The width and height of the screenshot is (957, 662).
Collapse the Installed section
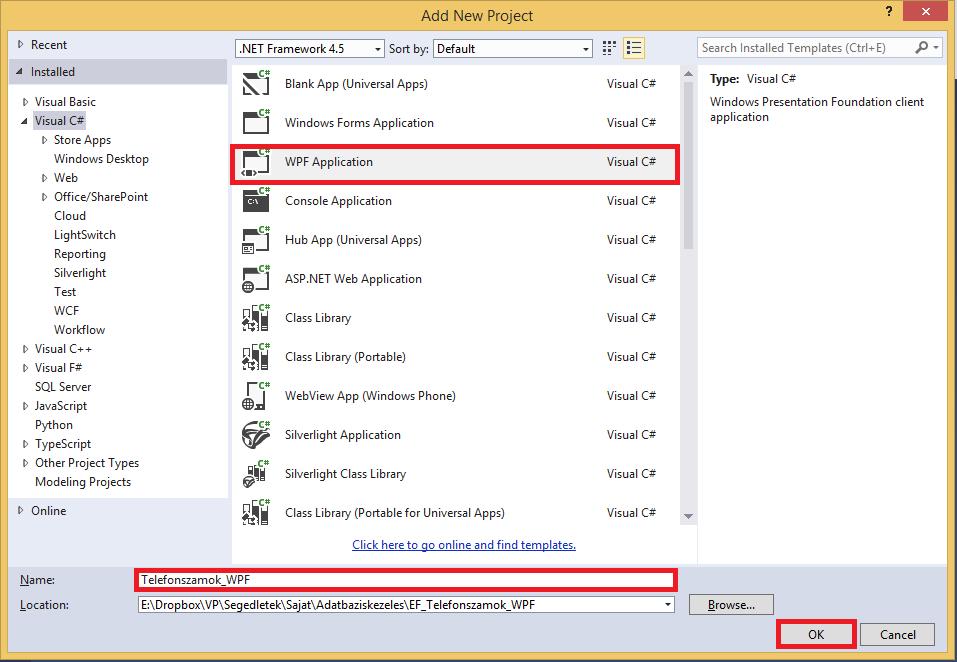(20, 71)
